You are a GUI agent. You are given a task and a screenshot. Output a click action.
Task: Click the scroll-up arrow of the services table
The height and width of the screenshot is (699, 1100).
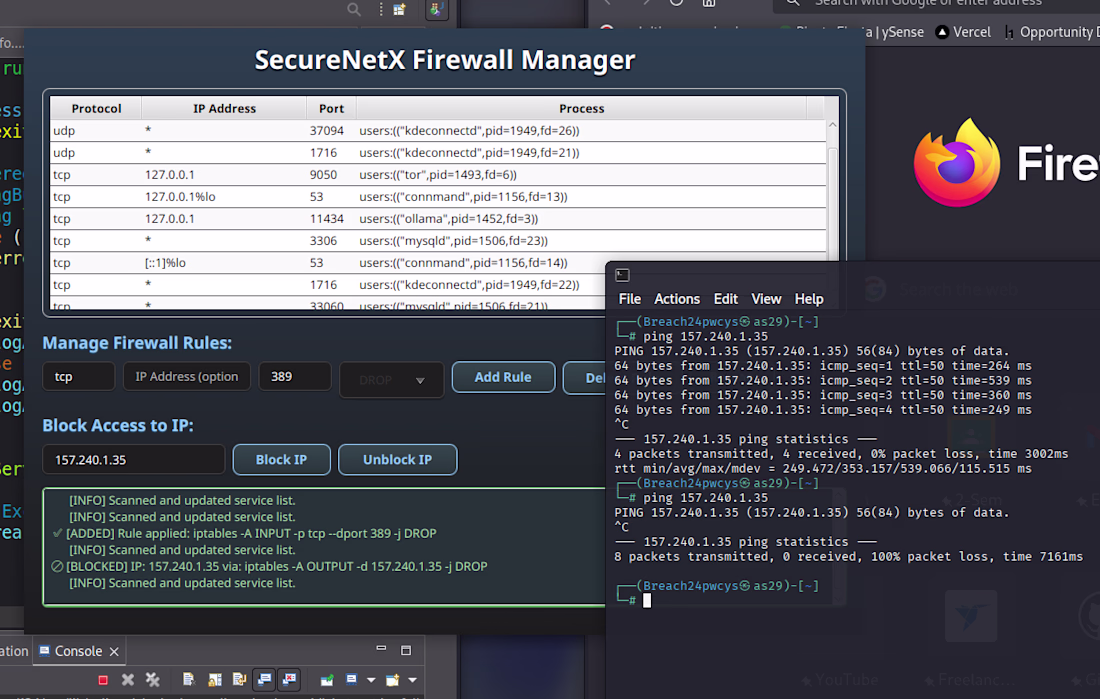coord(833,125)
